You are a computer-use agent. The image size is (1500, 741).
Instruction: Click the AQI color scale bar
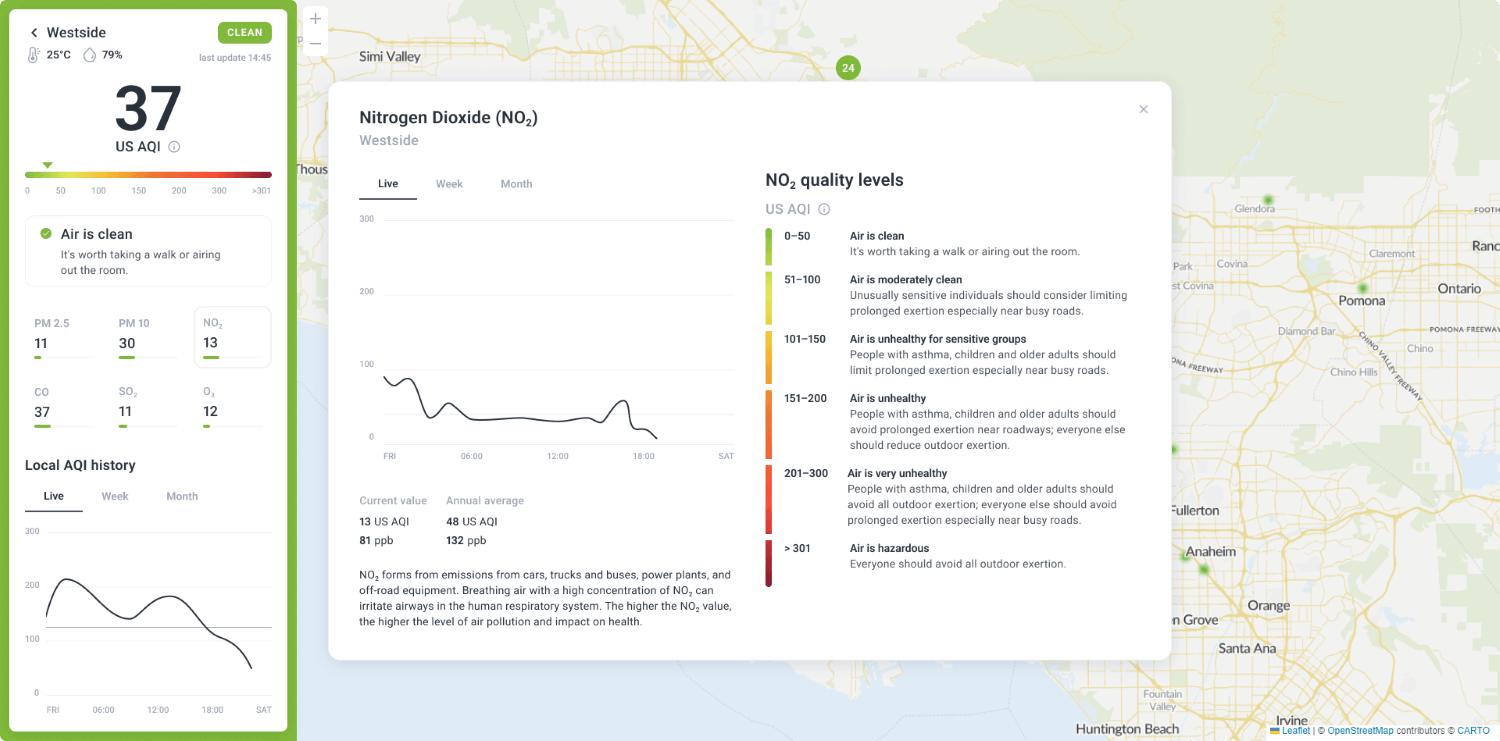pos(148,175)
